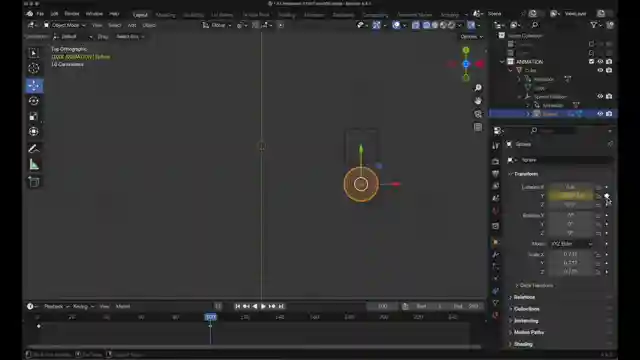Screen dimensions: 640x360
Task: Open the viewport Options dropdown
Action: point(471,37)
